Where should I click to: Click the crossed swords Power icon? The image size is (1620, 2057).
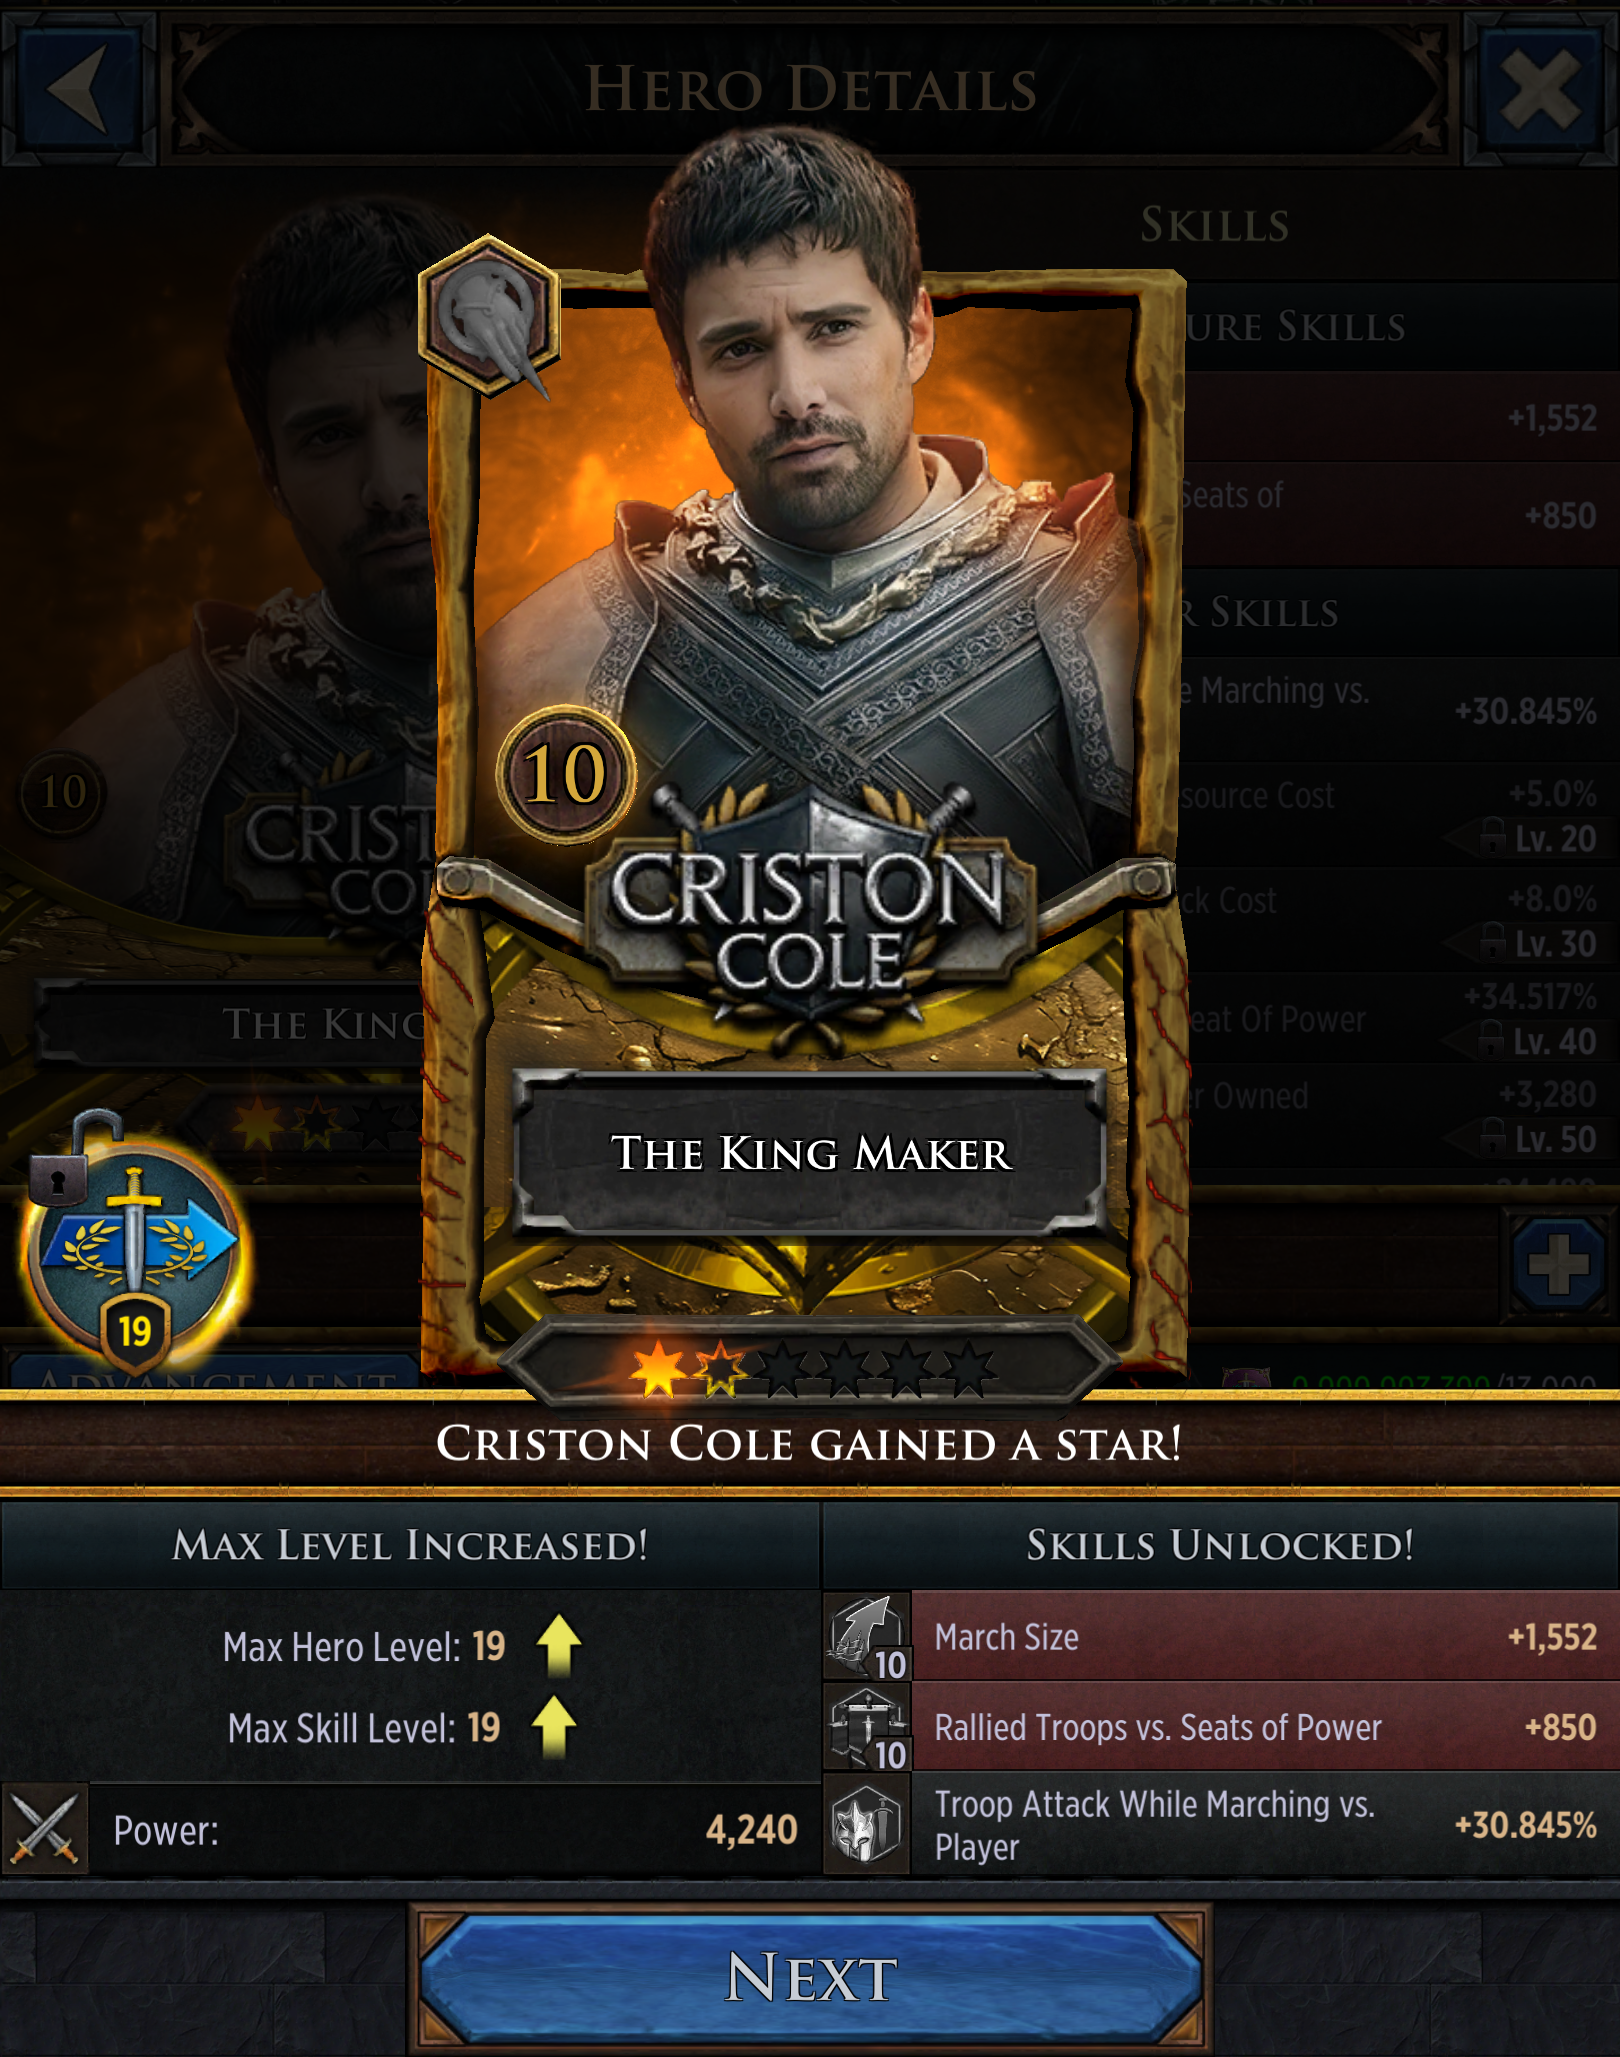(x=44, y=1828)
